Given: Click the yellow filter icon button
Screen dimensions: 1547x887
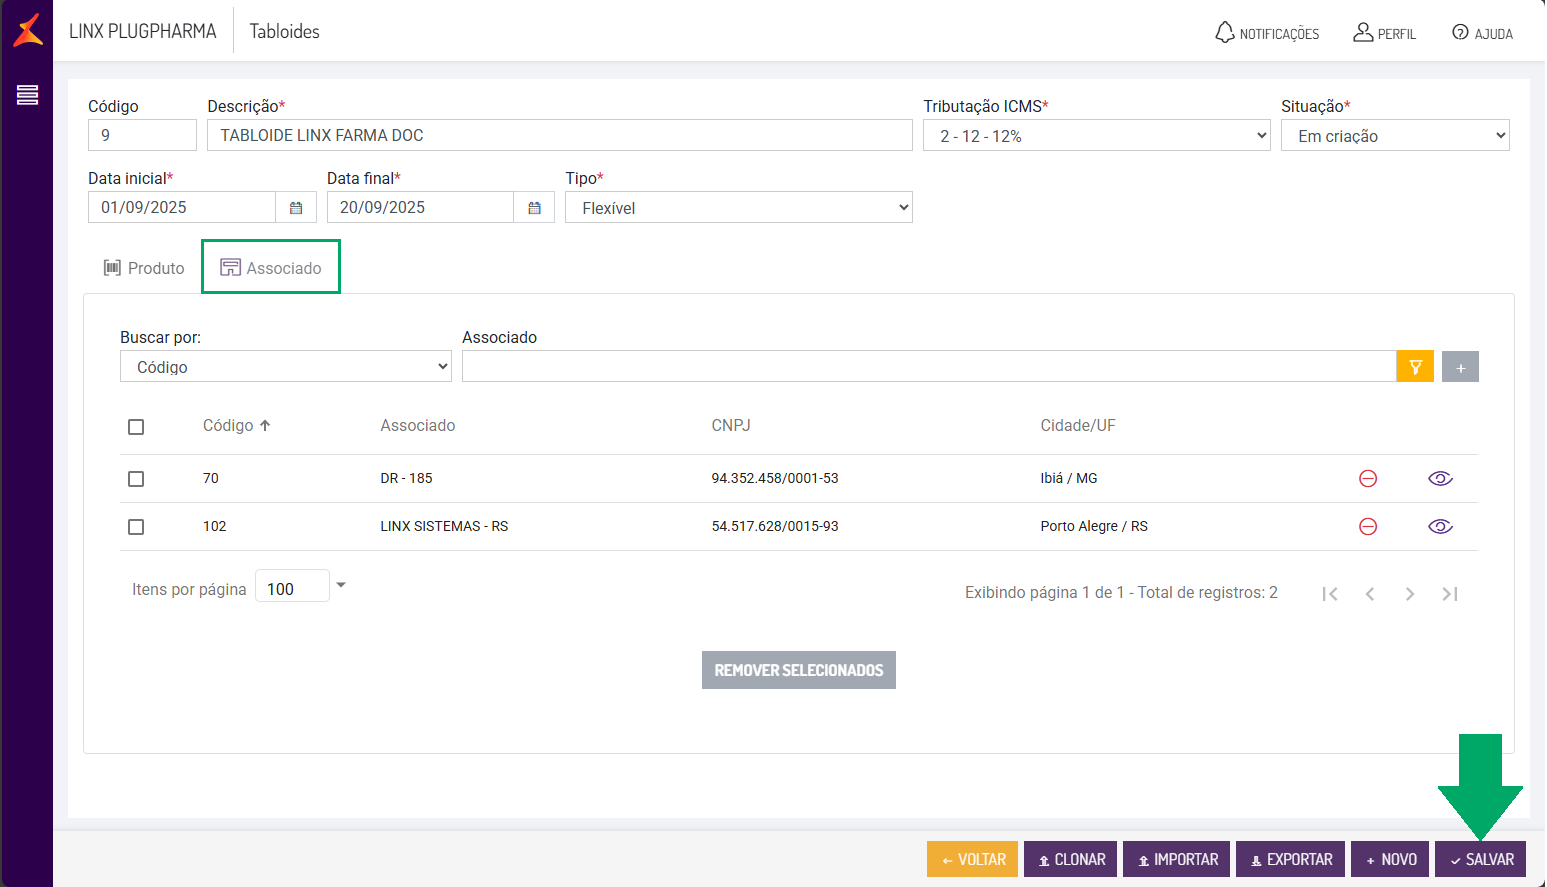Looking at the screenshot, I should 1415,367.
